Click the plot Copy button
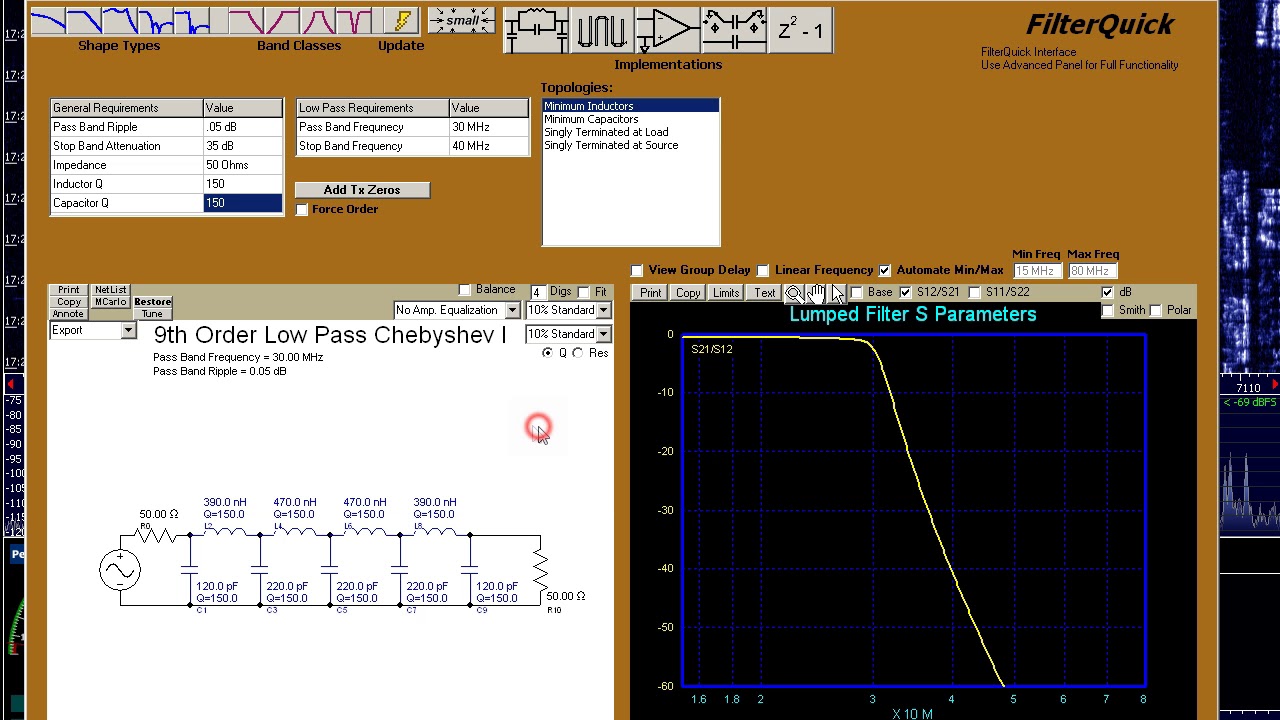 point(688,293)
